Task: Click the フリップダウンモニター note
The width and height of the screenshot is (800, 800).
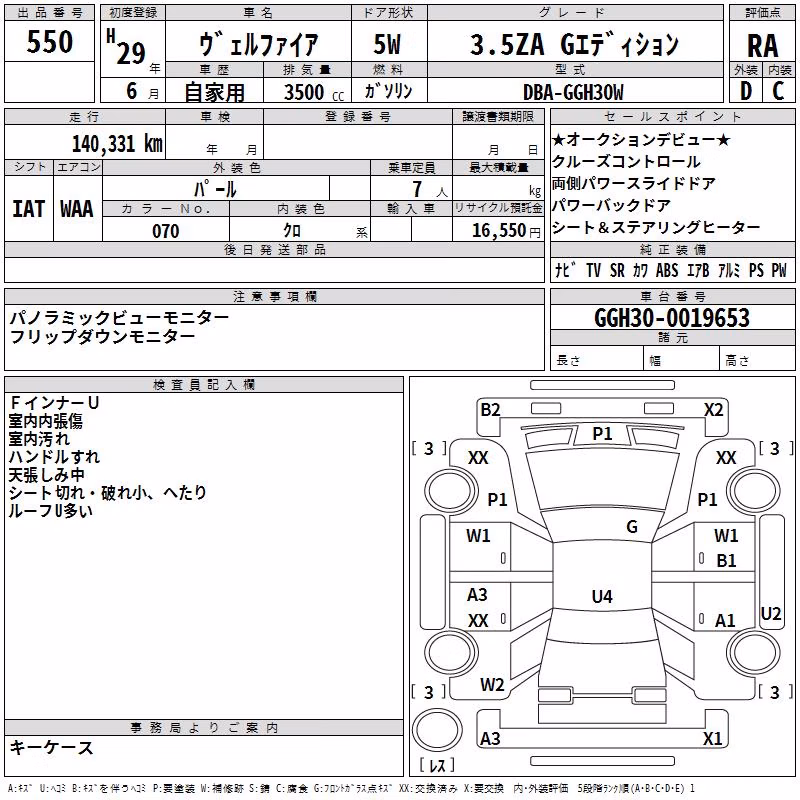Action: (x=102, y=336)
